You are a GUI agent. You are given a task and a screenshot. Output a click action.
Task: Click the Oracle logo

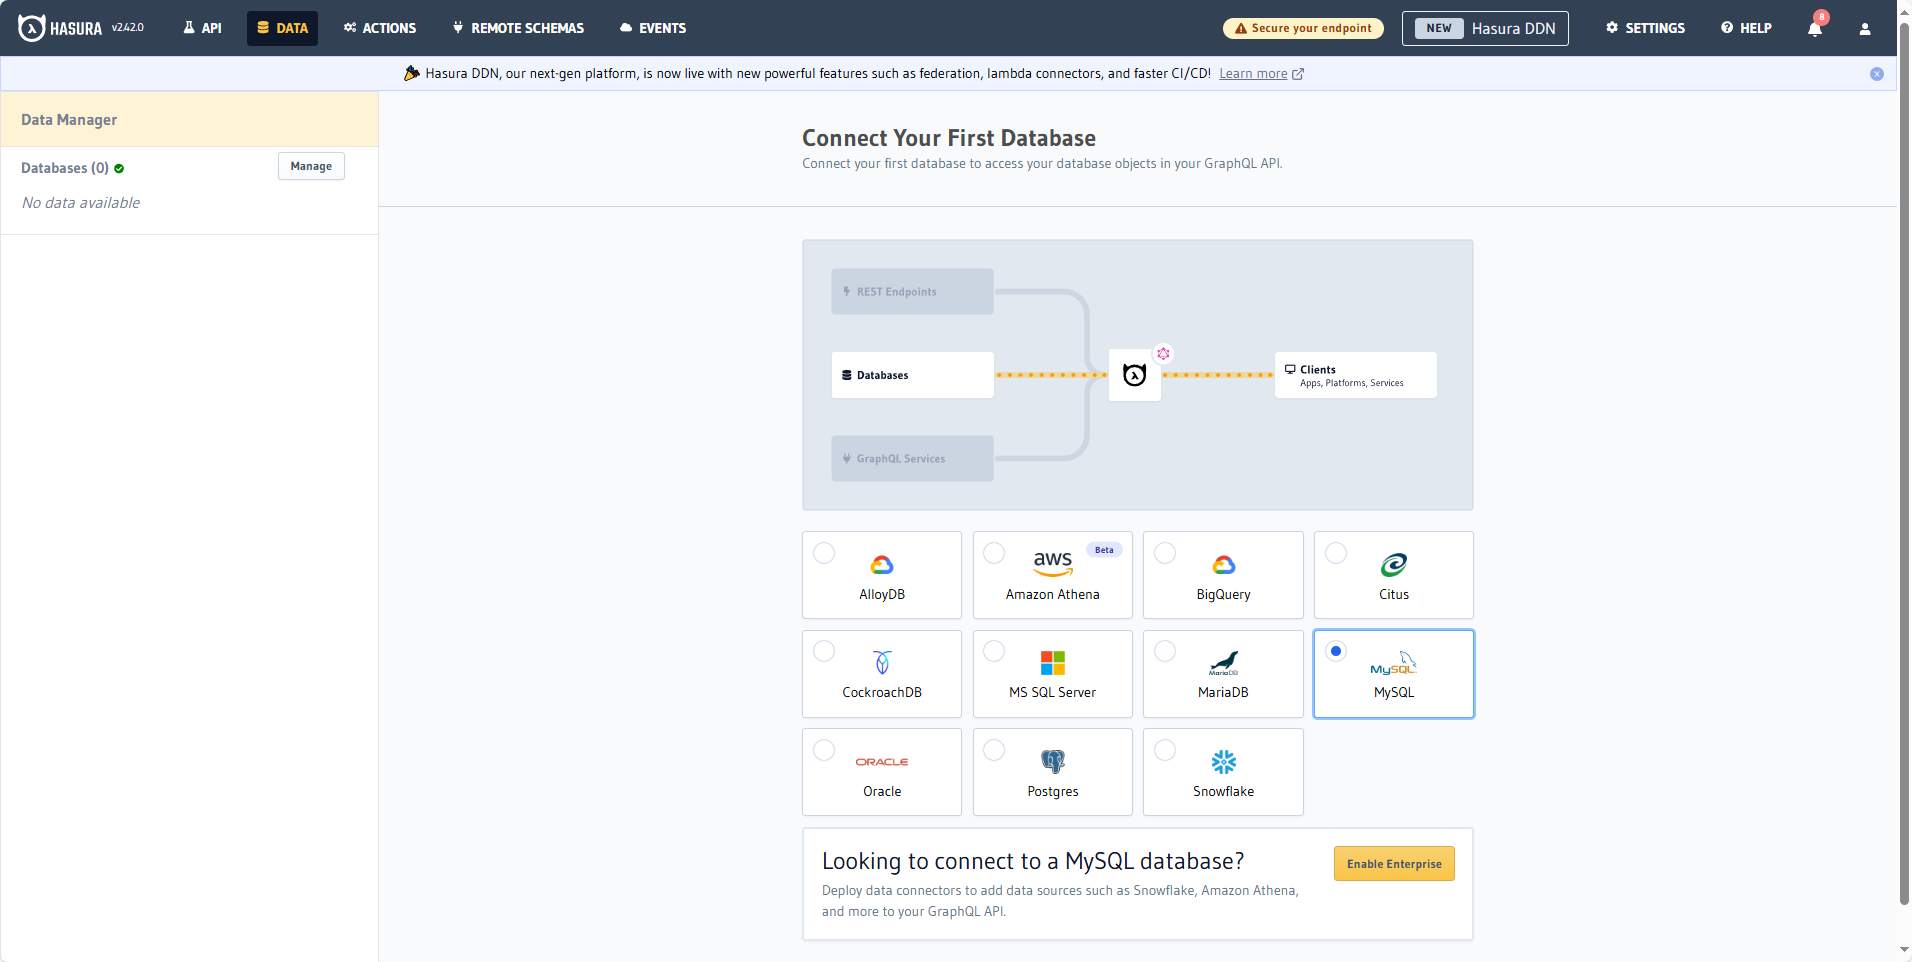pyautogui.click(x=882, y=762)
